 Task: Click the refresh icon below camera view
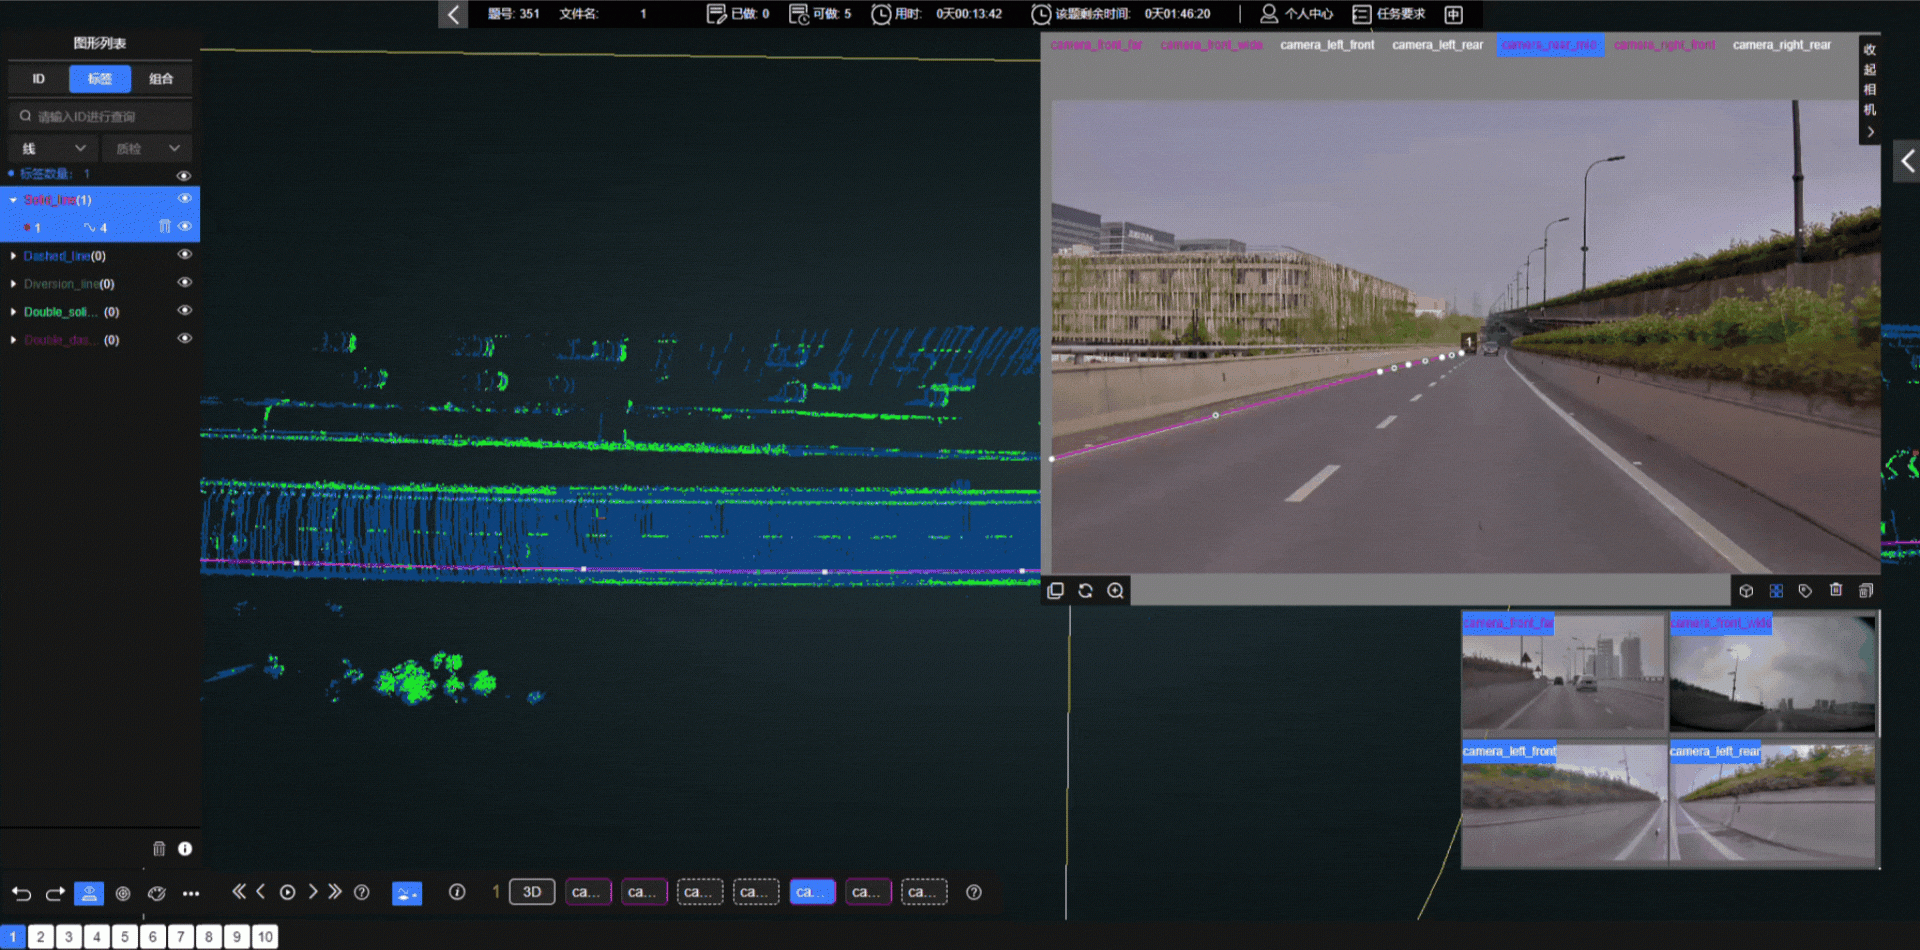click(1085, 591)
